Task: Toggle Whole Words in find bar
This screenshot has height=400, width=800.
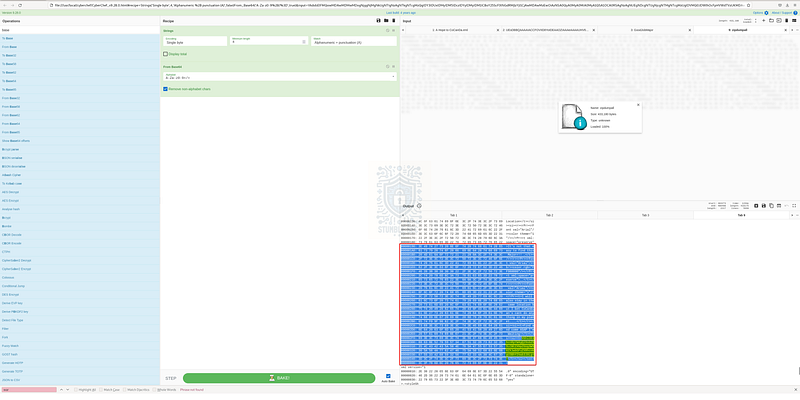Action: (x=155, y=389)
